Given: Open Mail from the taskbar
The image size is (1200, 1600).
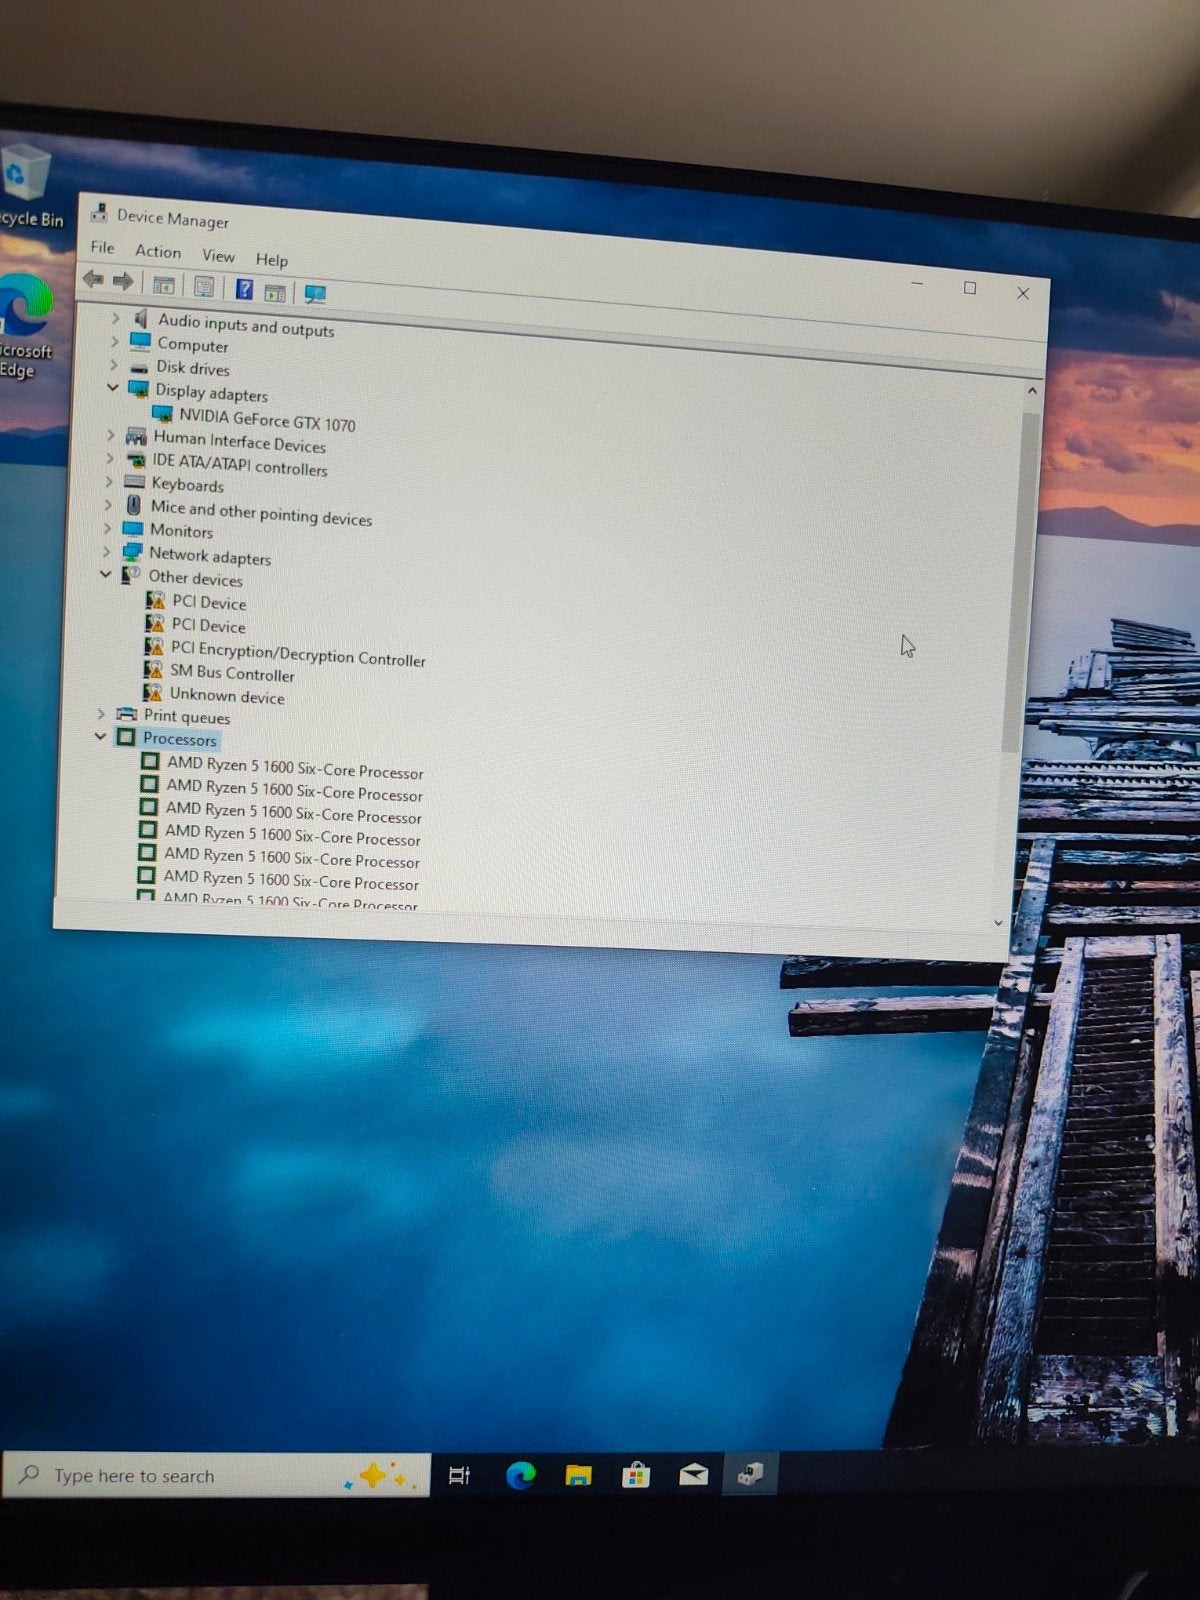Looking at the screenshot, I should [x=693, y=1475].
